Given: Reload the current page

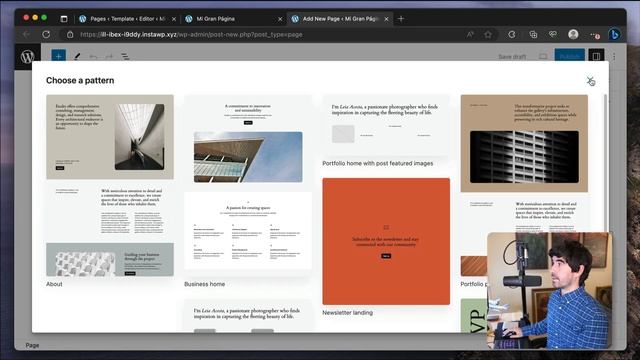Looking at the screenshot, I should point(46,35).
